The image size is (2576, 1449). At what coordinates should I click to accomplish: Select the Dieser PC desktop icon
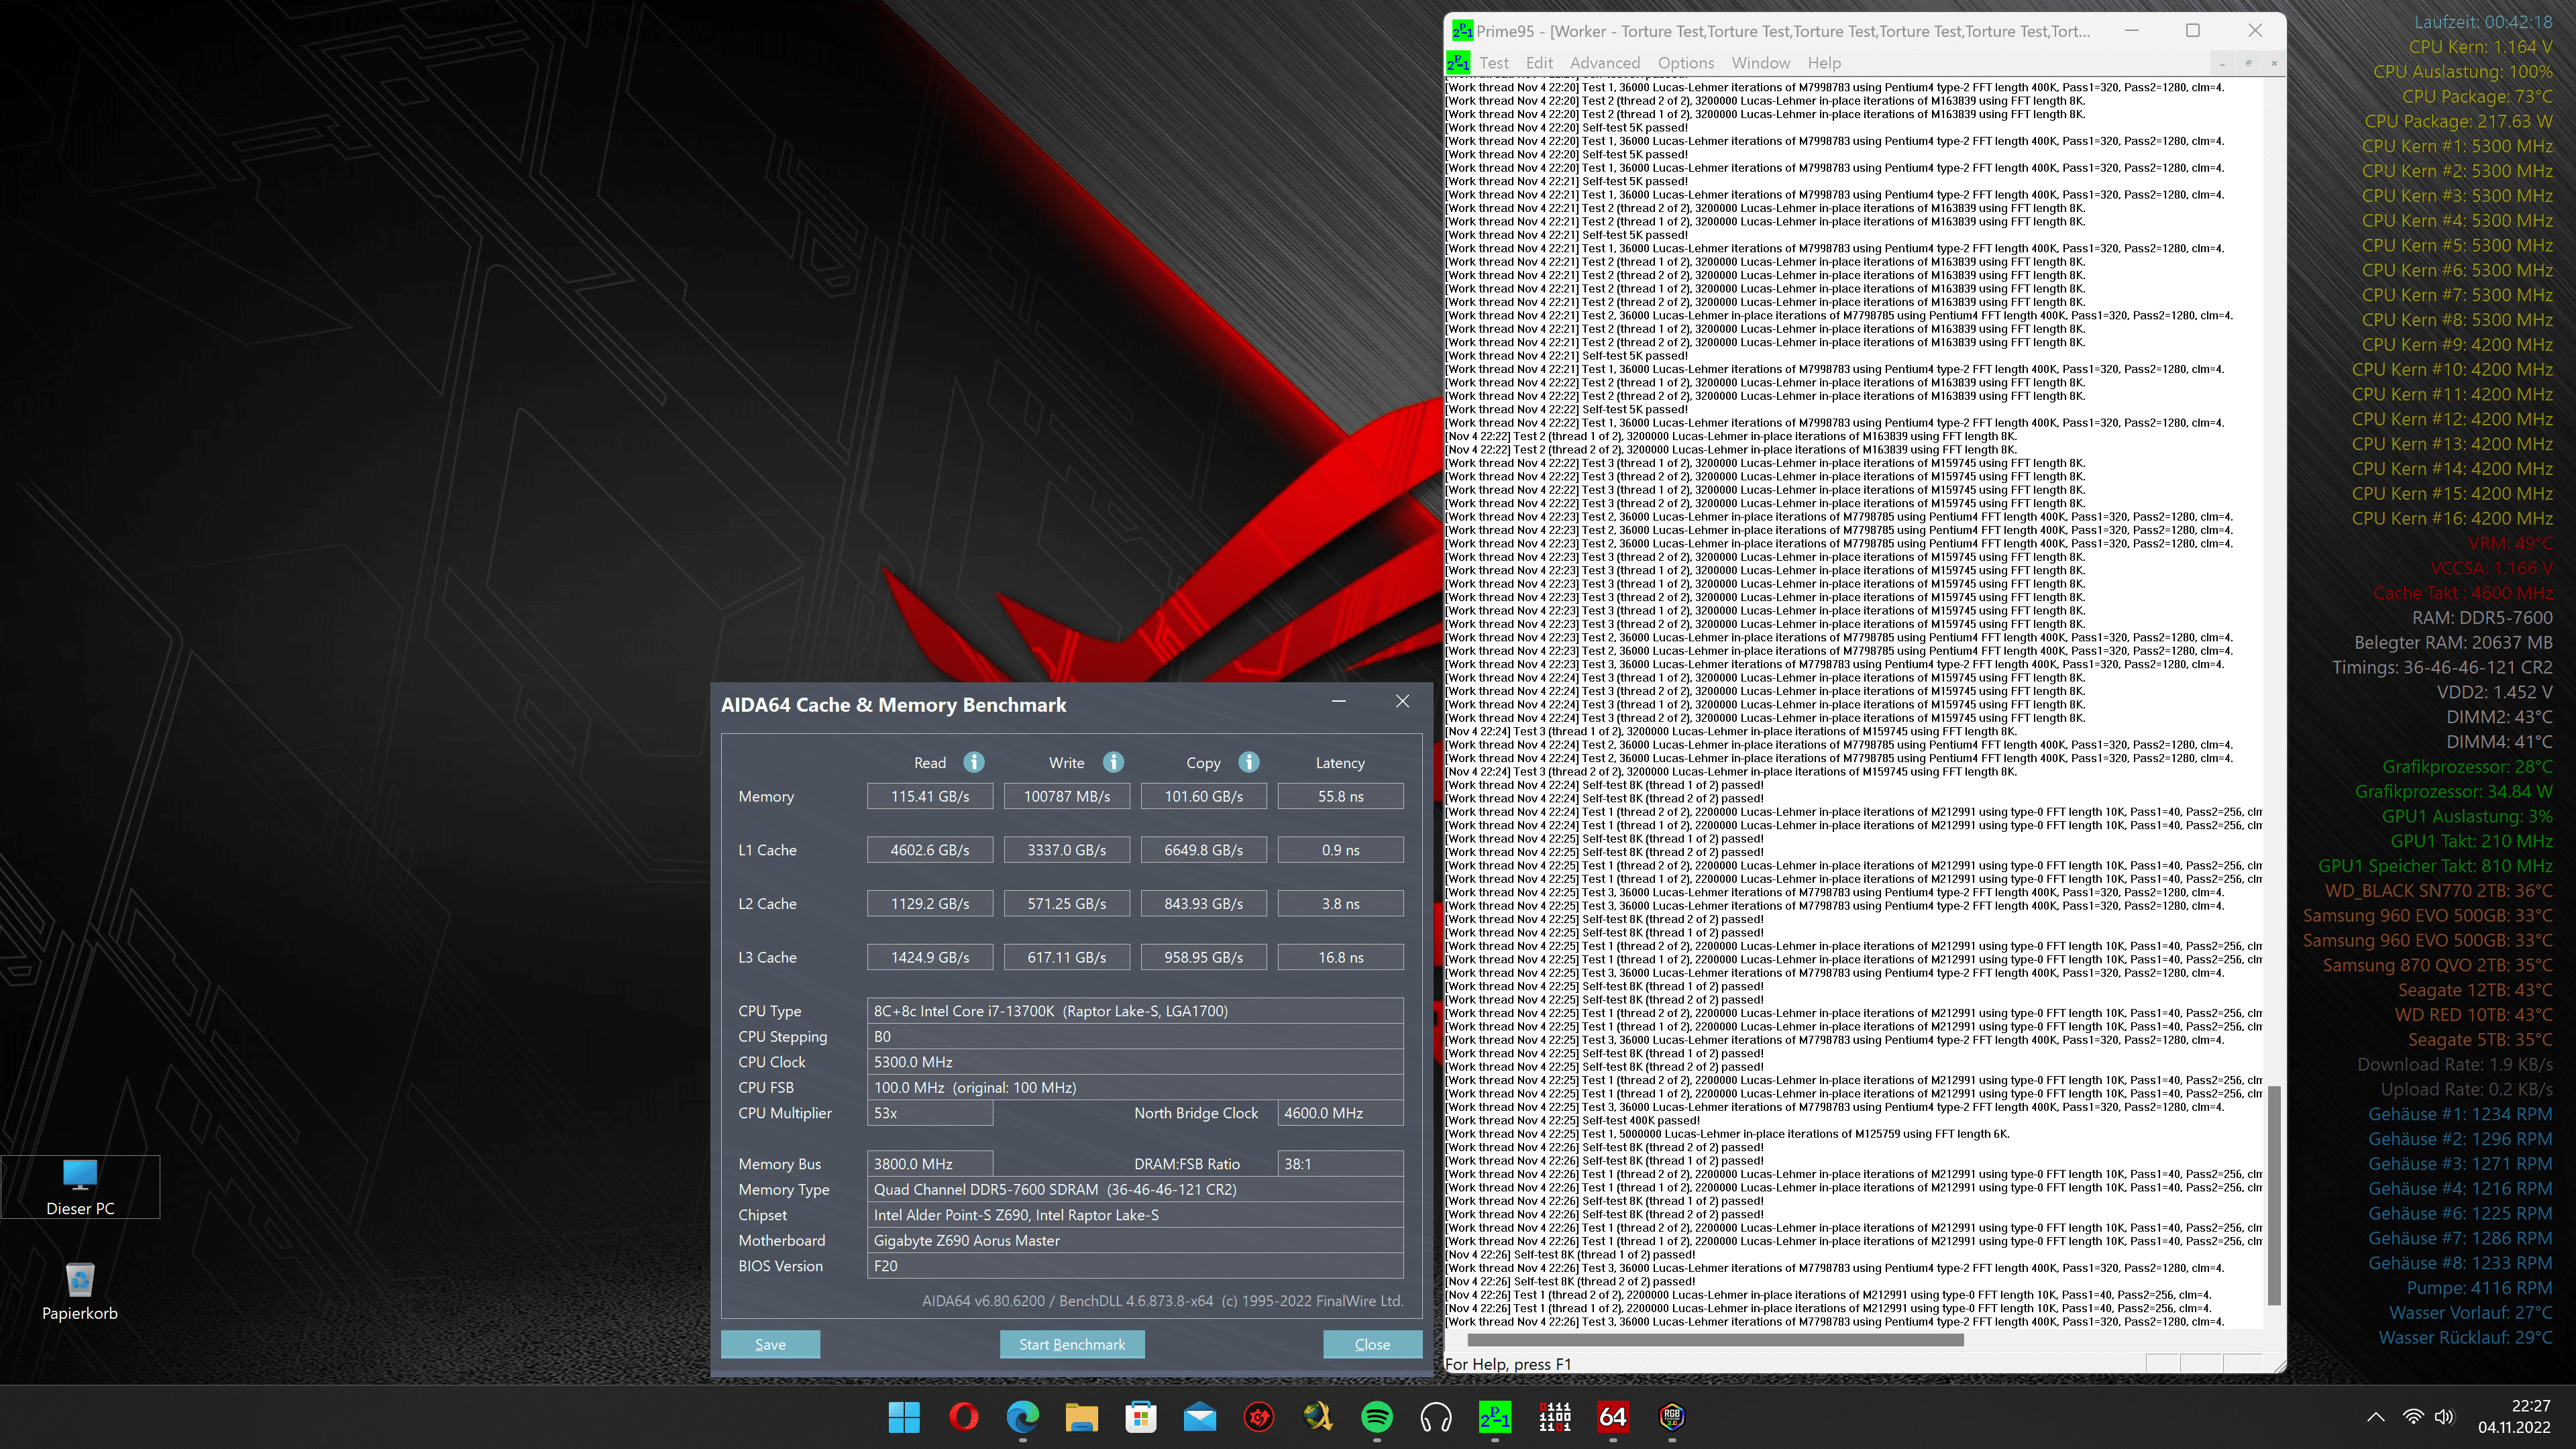80,1186
